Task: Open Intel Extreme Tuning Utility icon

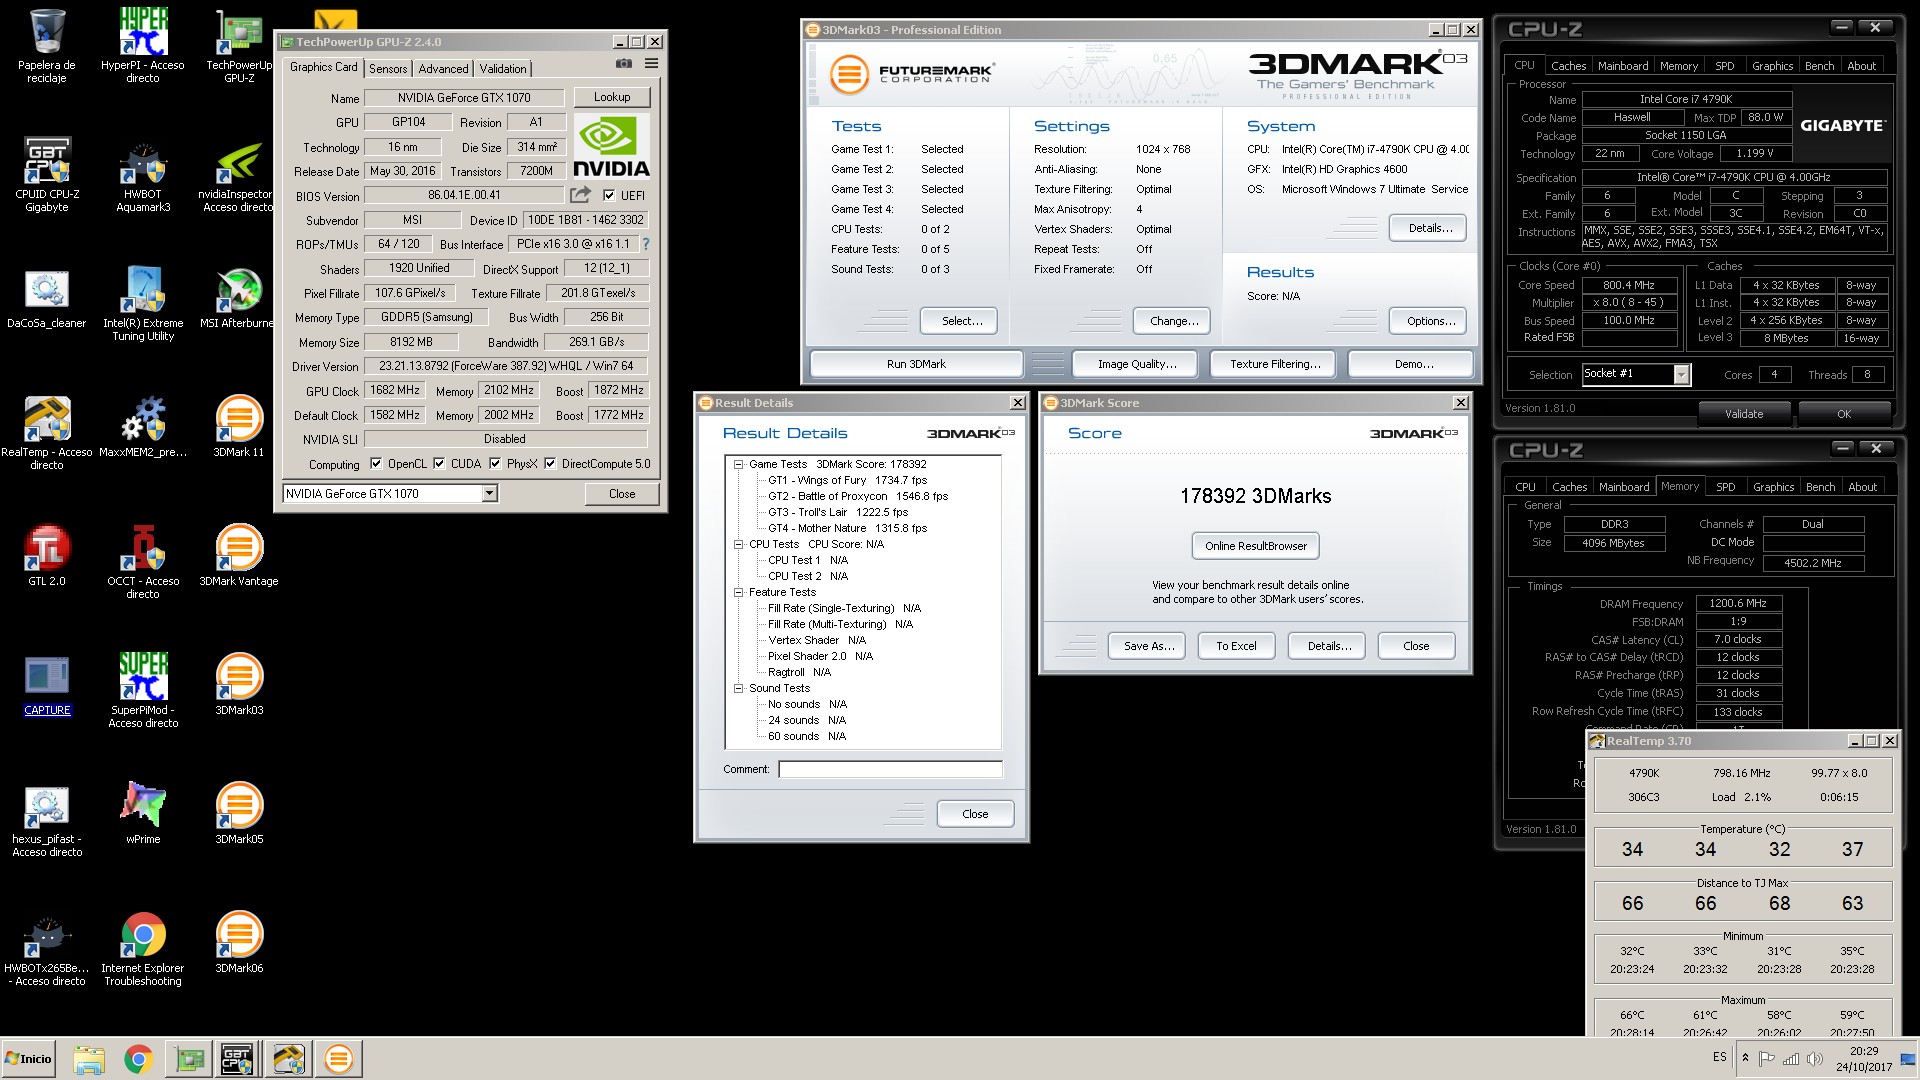Action: pos(143,303)
